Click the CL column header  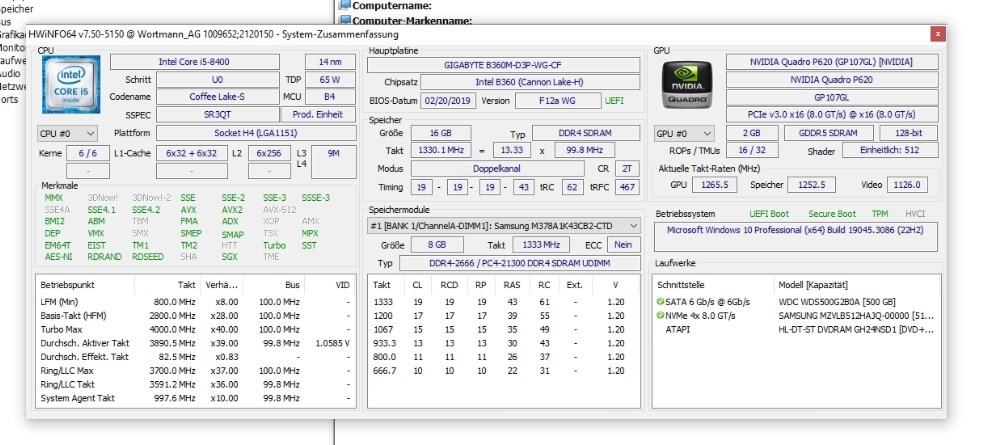click(418, 285)
